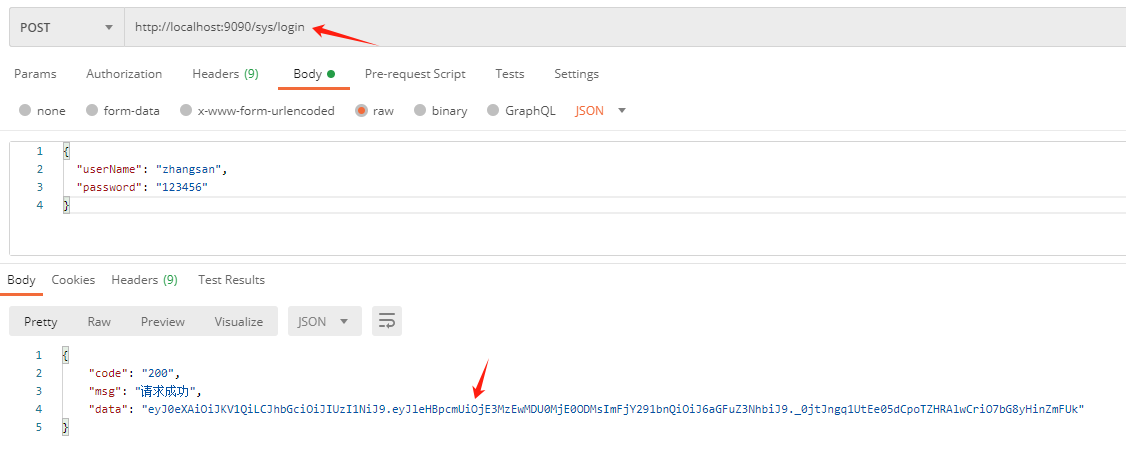Open the Pre-request Script tab
Screen dimensions: 1126x451
tap(415, 74)
